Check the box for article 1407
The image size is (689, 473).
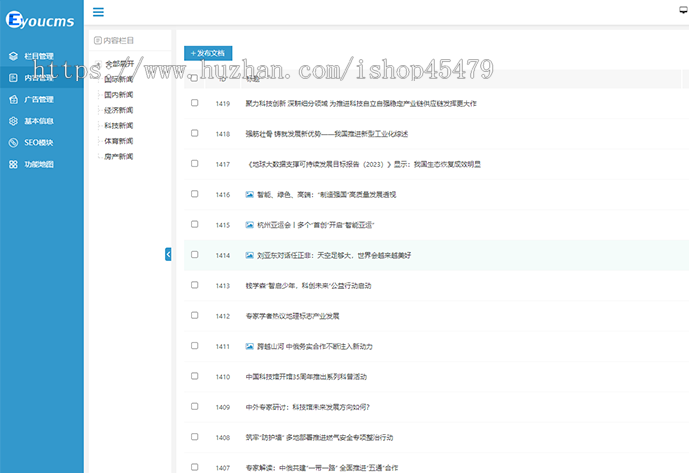coord(195,466)
